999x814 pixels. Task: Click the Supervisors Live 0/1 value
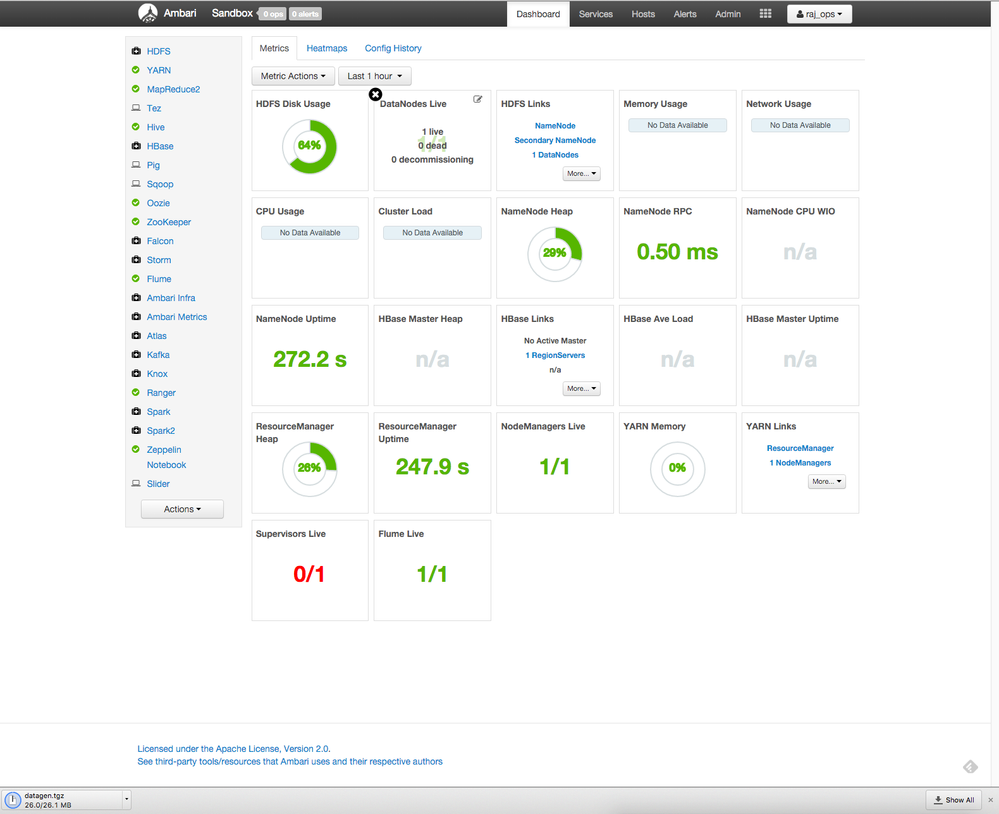(309, 575)
